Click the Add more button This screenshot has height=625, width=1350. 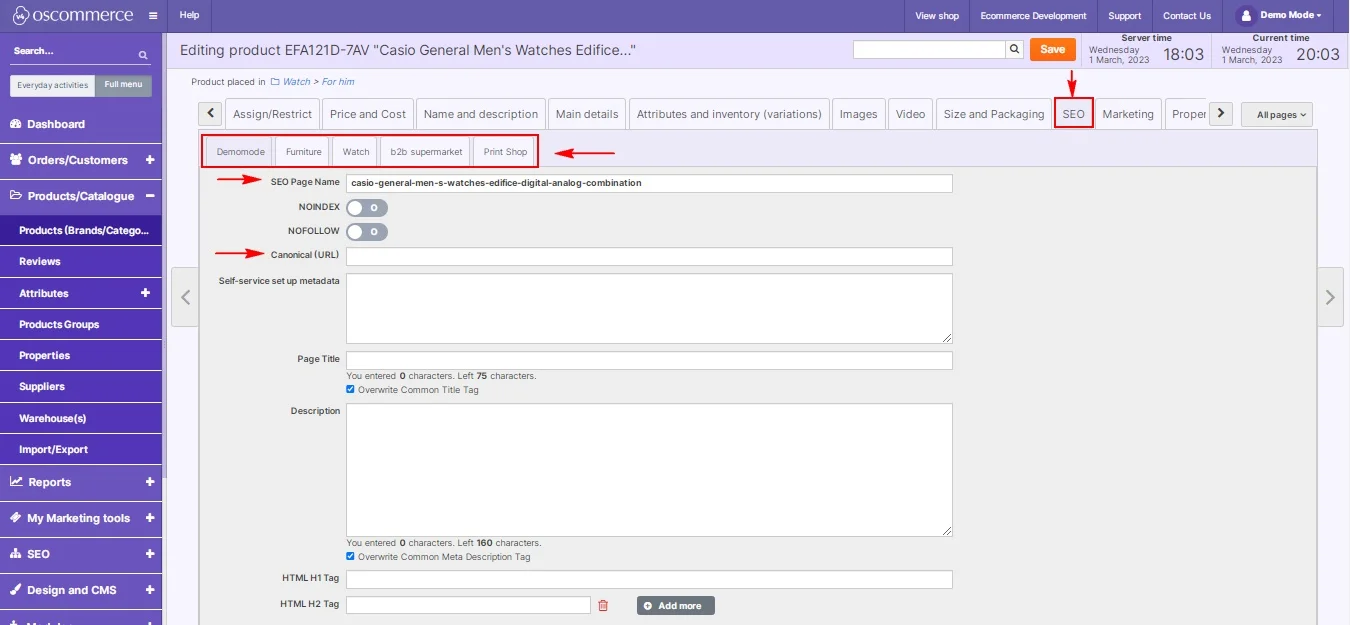676,605
